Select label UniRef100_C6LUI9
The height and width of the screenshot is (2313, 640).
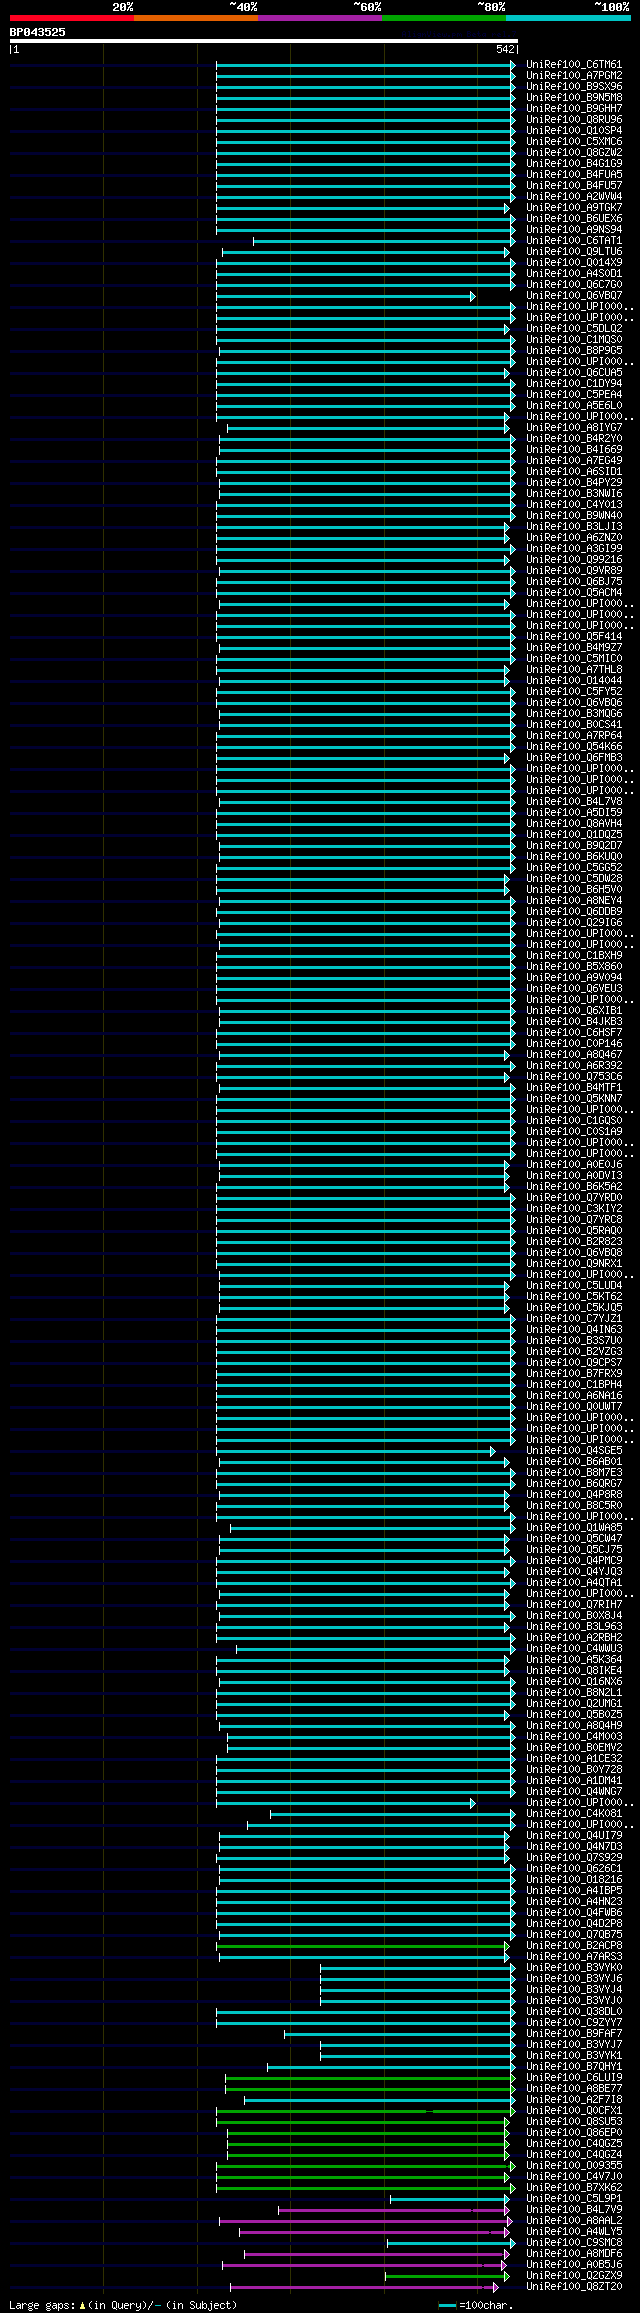574,2078
